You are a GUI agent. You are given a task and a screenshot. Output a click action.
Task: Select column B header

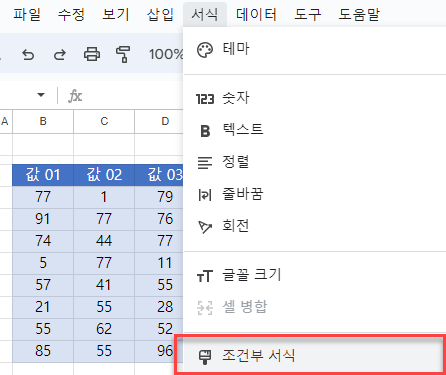pyautogui.click(x=43, y=121)
